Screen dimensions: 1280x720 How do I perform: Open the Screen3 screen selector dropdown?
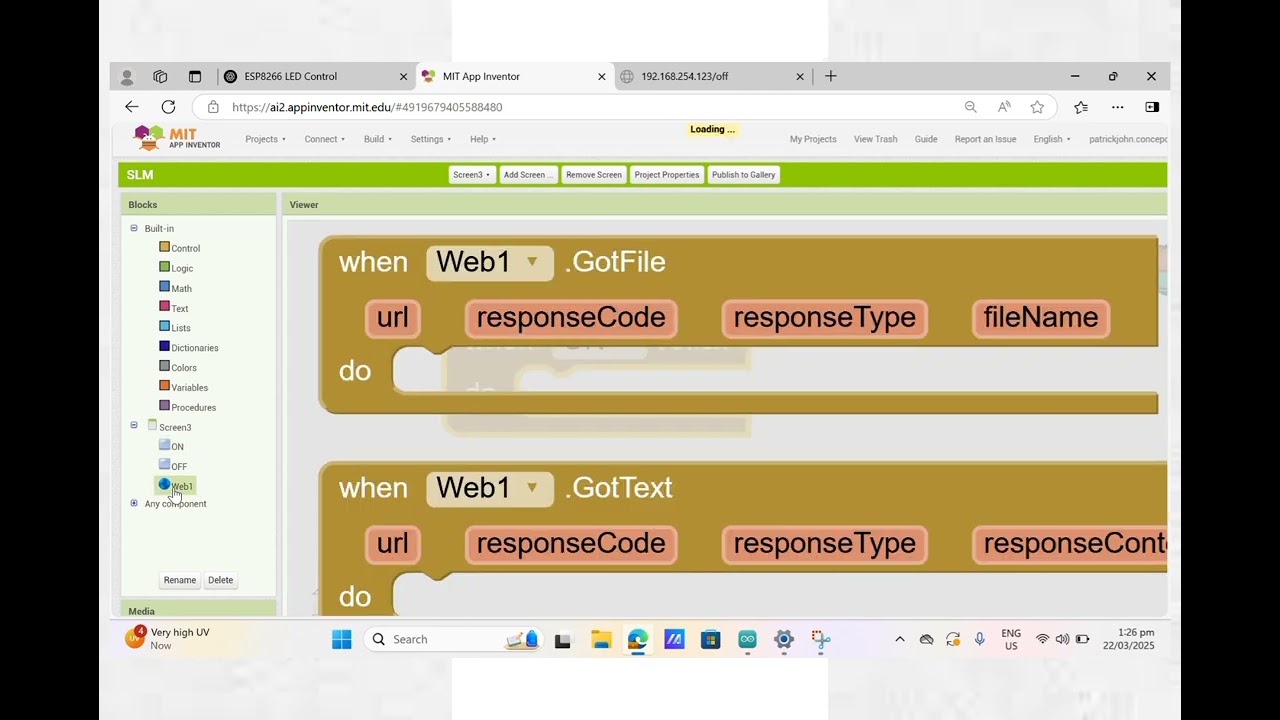pyautogui.click(x=472, y=175)
